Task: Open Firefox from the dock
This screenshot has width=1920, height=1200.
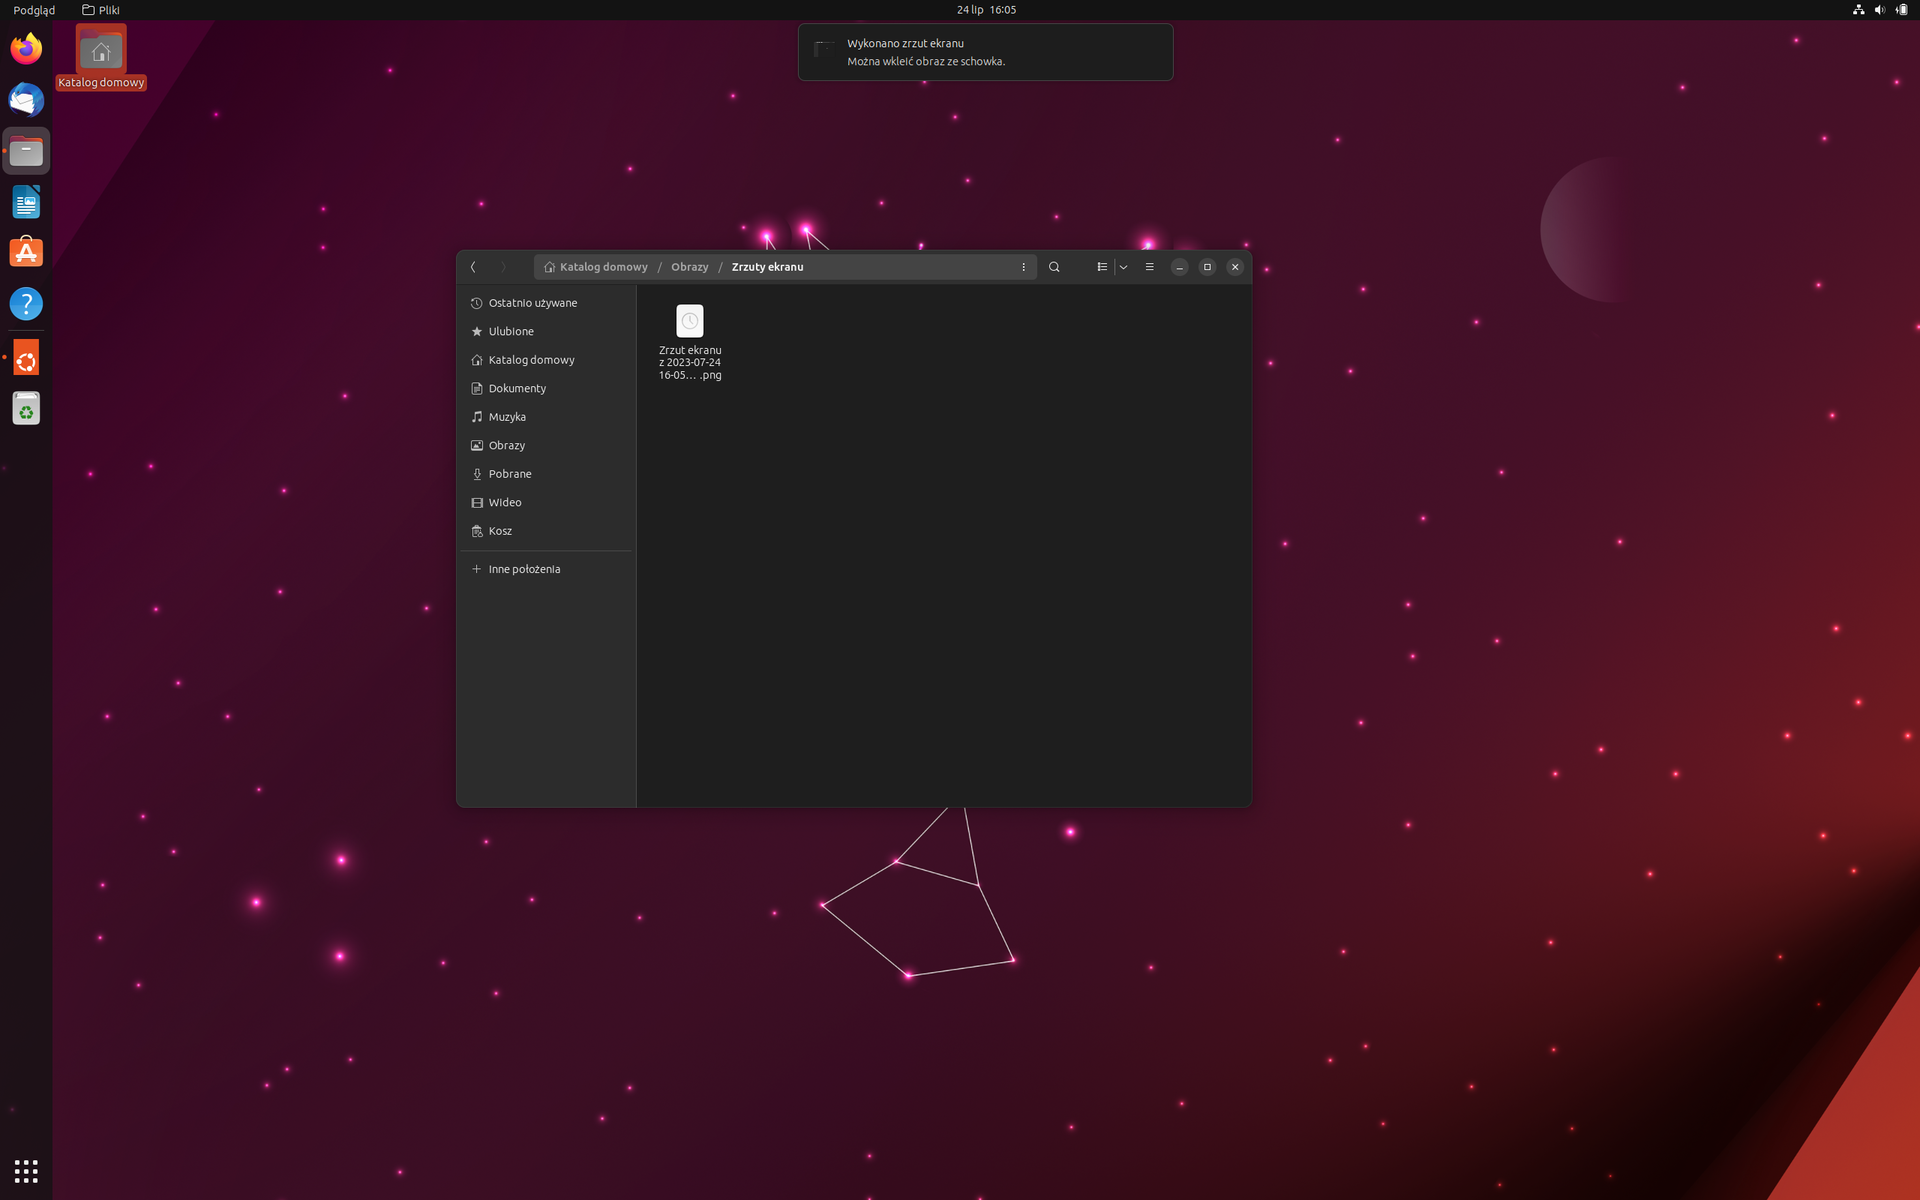Action: pos(26,48)
